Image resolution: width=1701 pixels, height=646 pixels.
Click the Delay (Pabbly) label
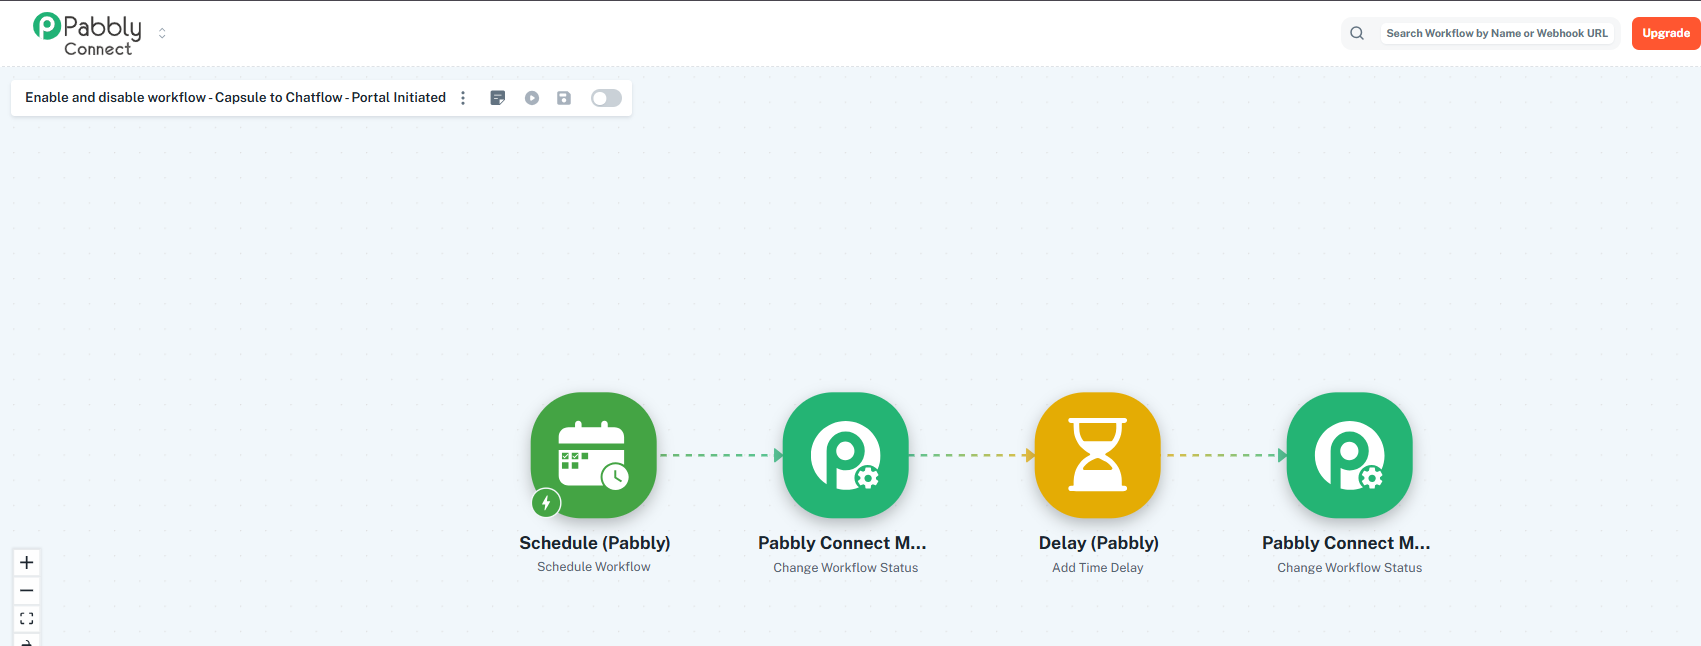1099,543
